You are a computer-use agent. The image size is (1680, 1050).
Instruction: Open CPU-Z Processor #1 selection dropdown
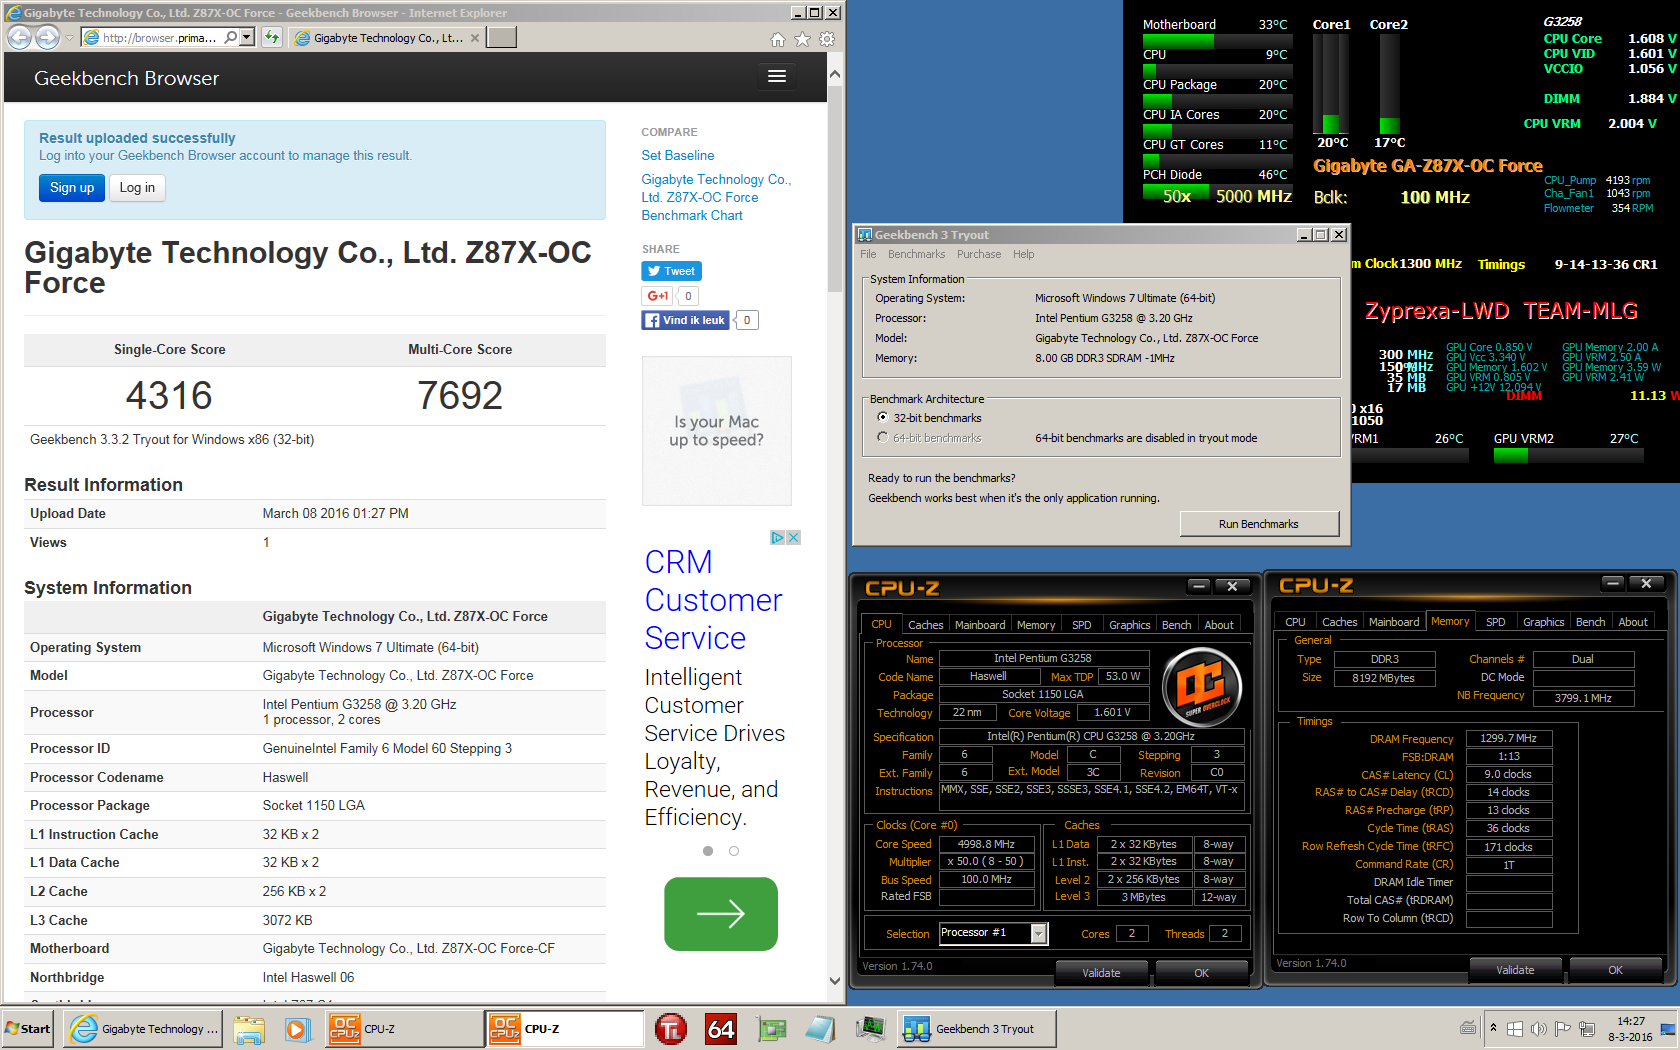click(1039, 933)
